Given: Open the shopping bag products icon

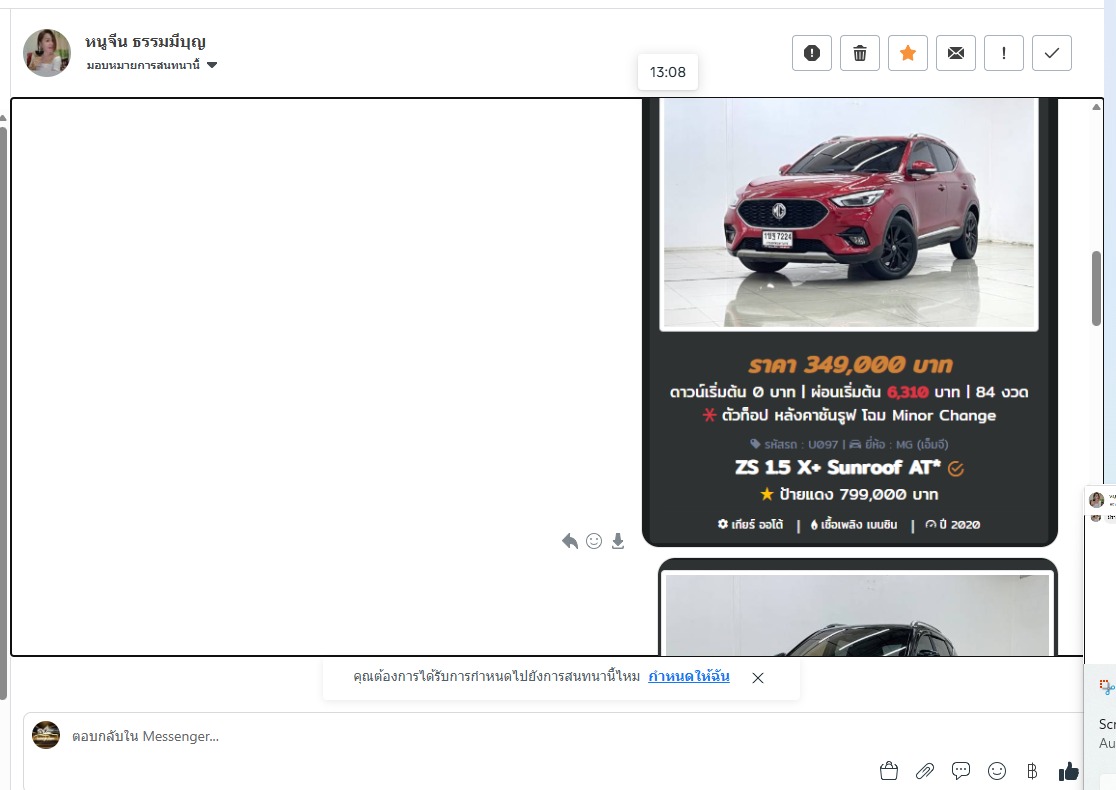Looking at the screenshot, I should (x=889, y=771).
